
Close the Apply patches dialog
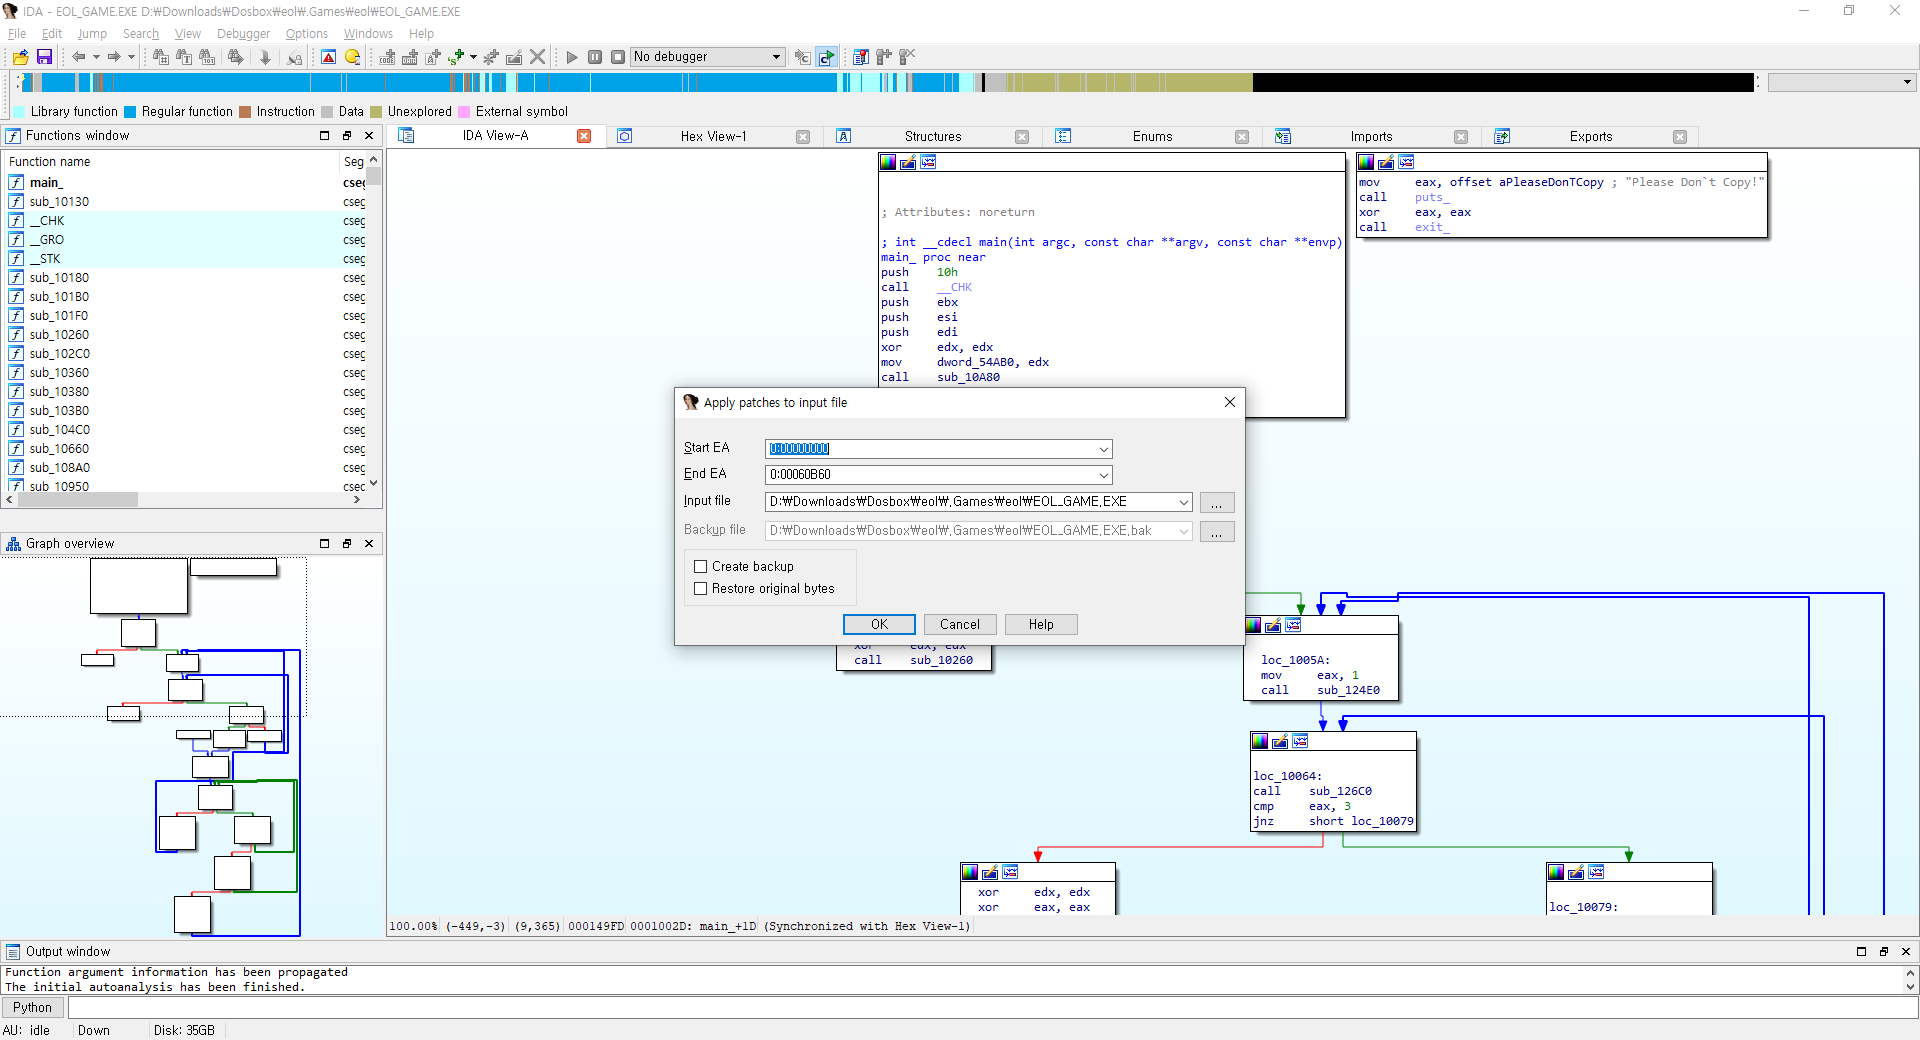pyautogui.click(x=1230, y=402)
